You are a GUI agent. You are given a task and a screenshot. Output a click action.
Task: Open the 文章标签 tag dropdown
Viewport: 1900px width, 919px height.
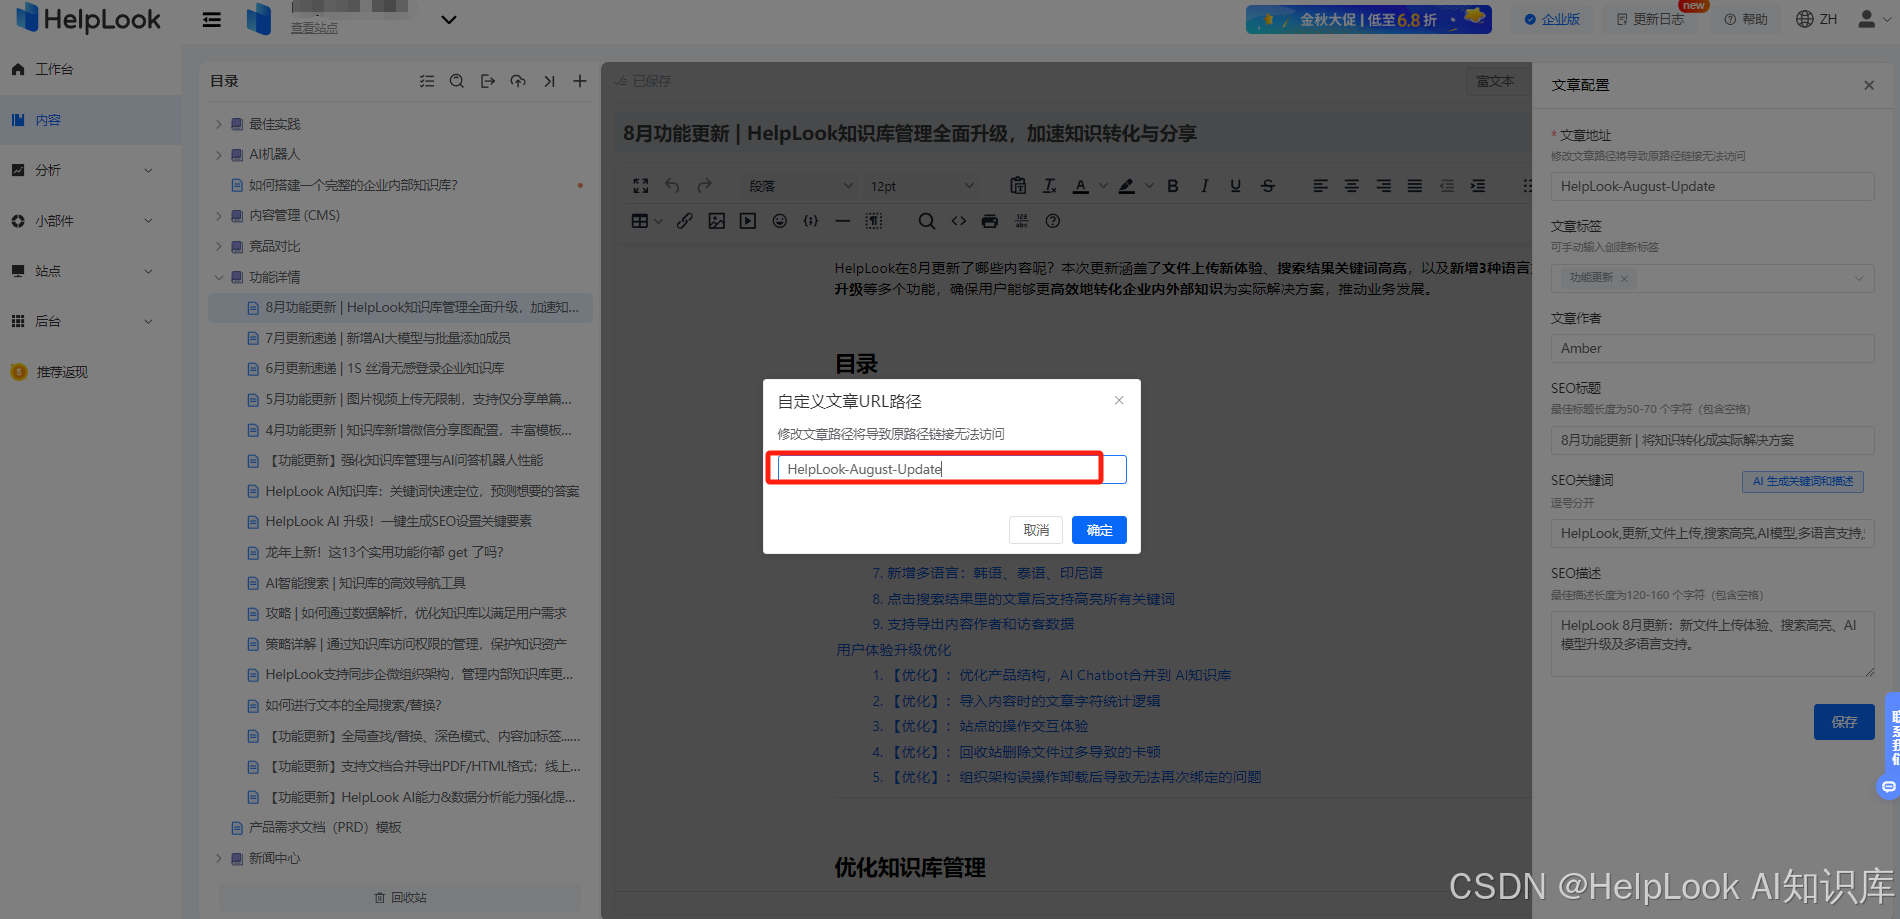[x=1712, y=278]
